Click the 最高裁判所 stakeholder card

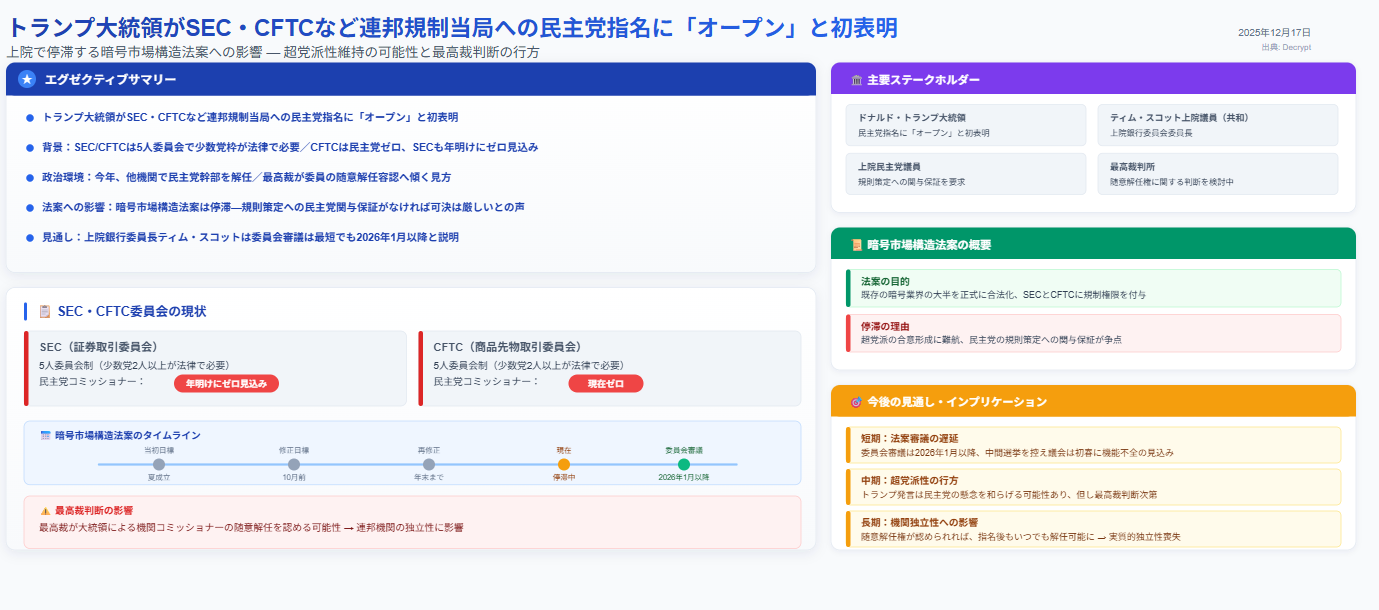point(1219,173)
